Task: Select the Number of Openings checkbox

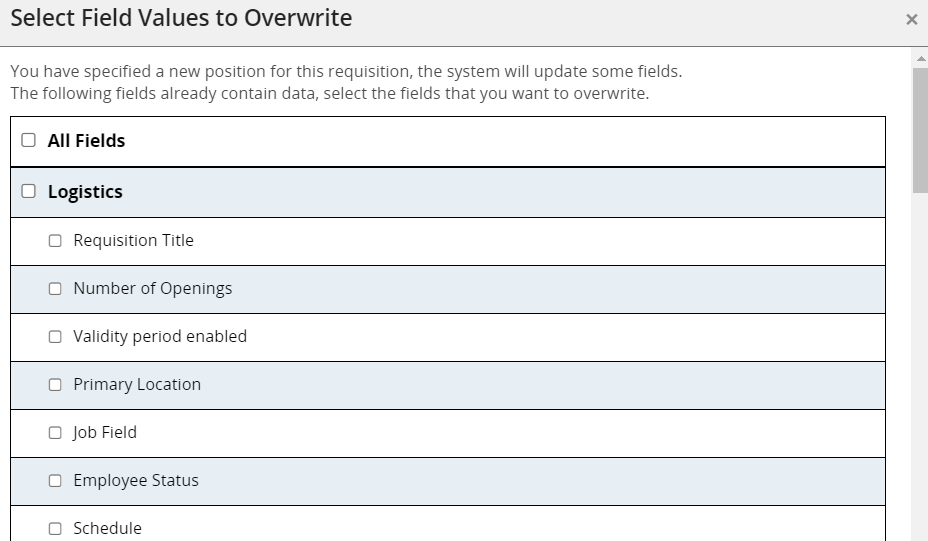Action: (x=55, y=289)
